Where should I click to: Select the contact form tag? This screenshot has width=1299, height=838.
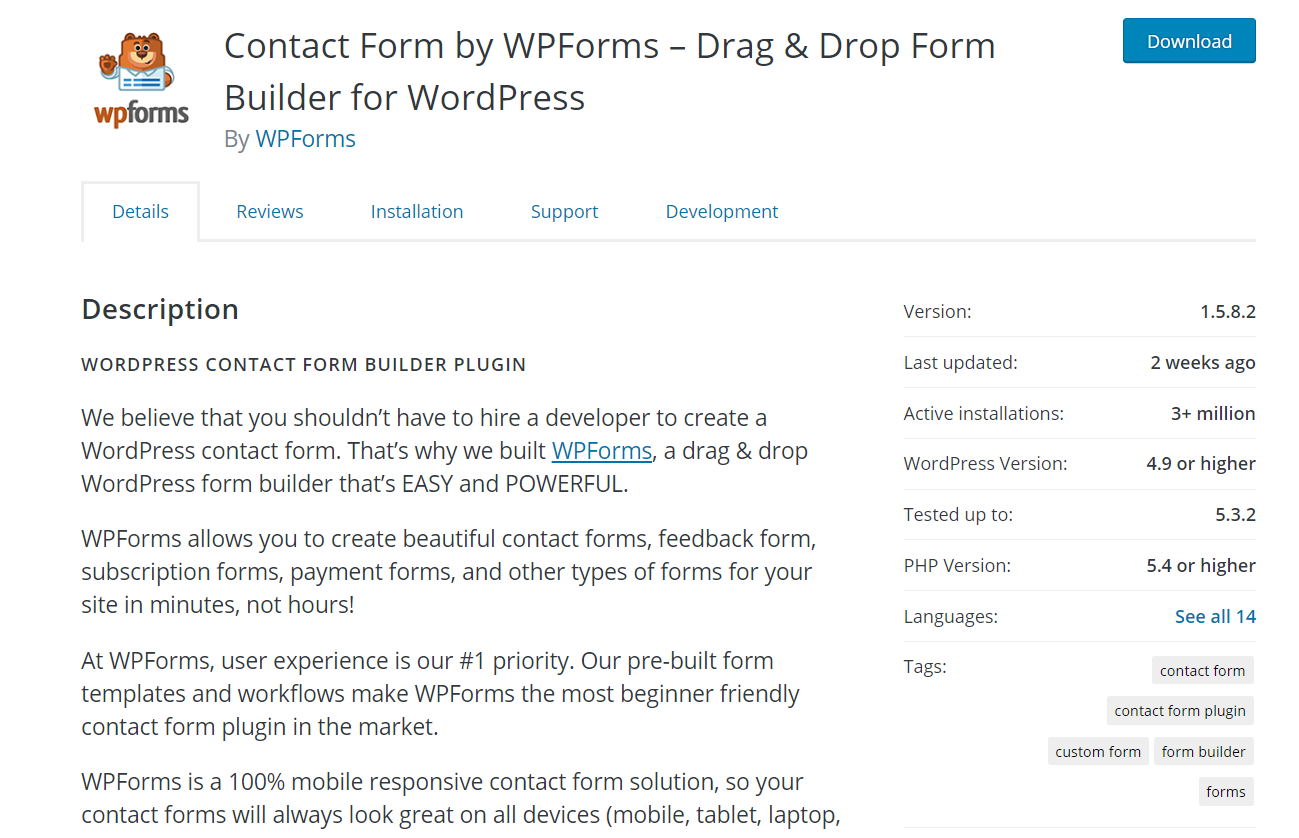tap(1202, 671)
